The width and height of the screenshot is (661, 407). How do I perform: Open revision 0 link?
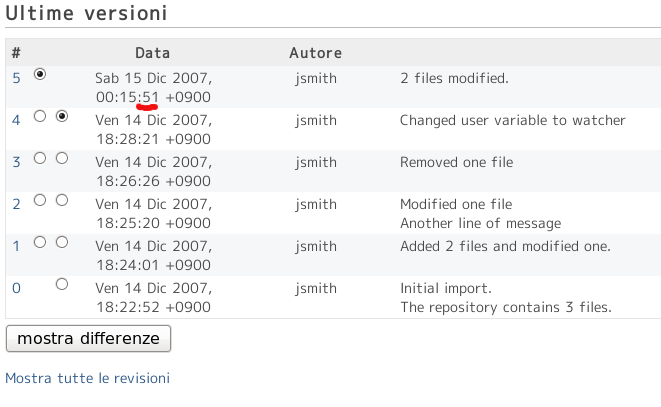[x=16, y=288]
